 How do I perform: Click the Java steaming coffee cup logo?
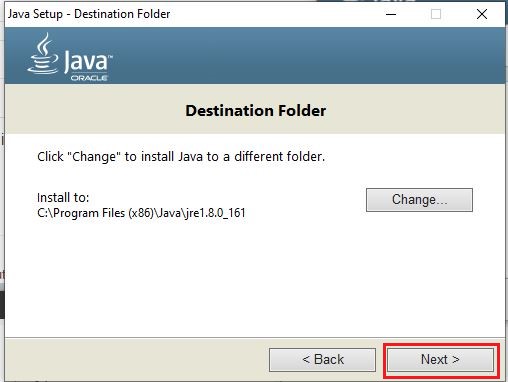(43, 53)
